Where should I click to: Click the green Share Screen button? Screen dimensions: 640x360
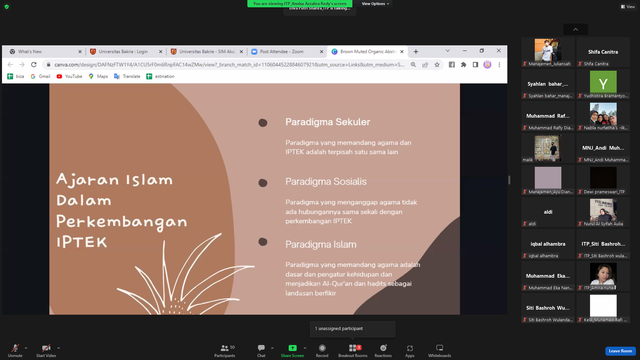(292, 350)
